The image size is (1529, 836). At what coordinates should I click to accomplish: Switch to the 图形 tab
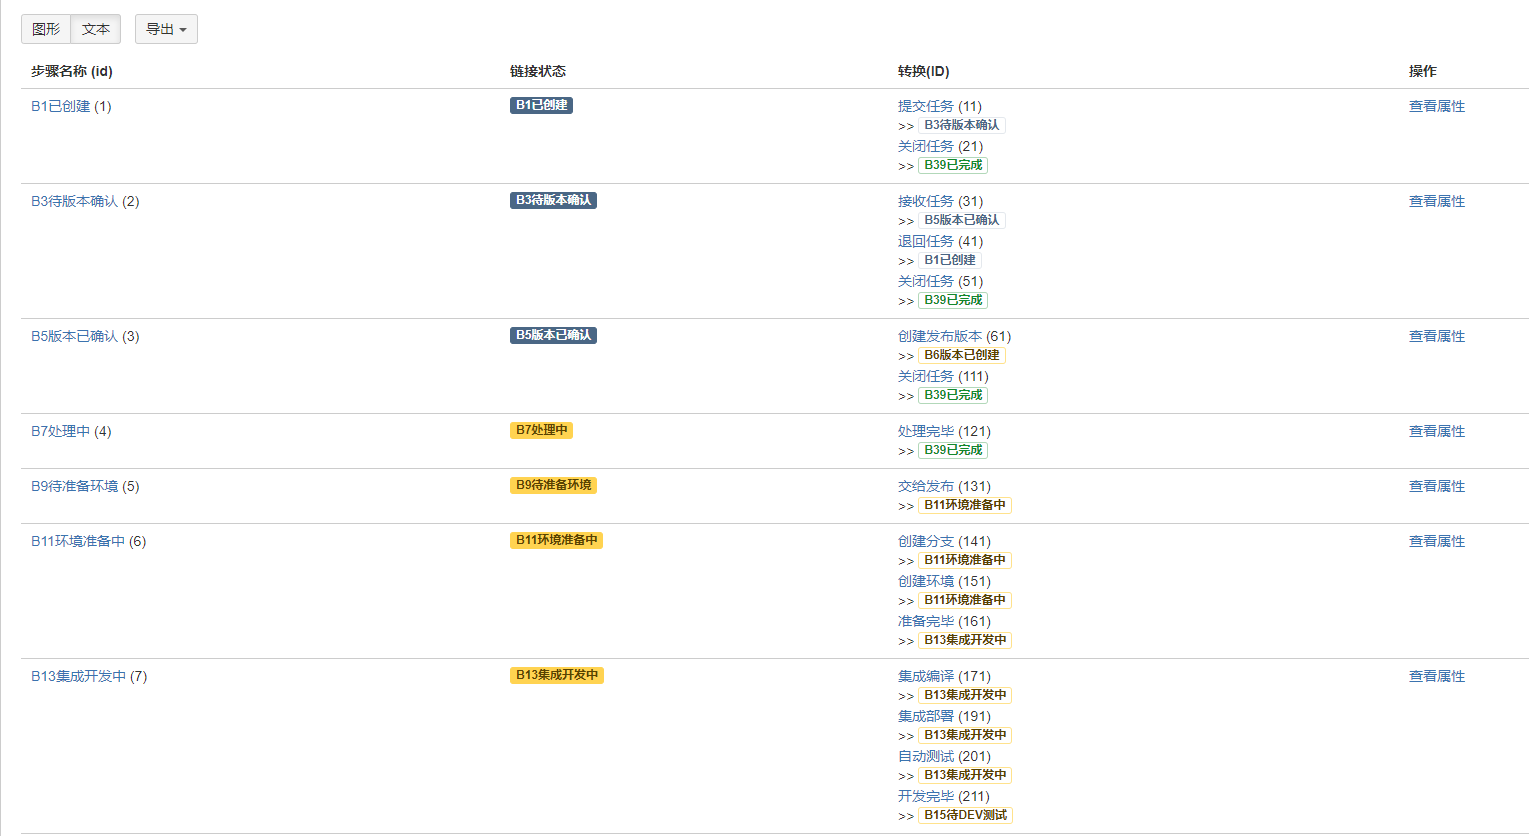(x=44, y=28)
